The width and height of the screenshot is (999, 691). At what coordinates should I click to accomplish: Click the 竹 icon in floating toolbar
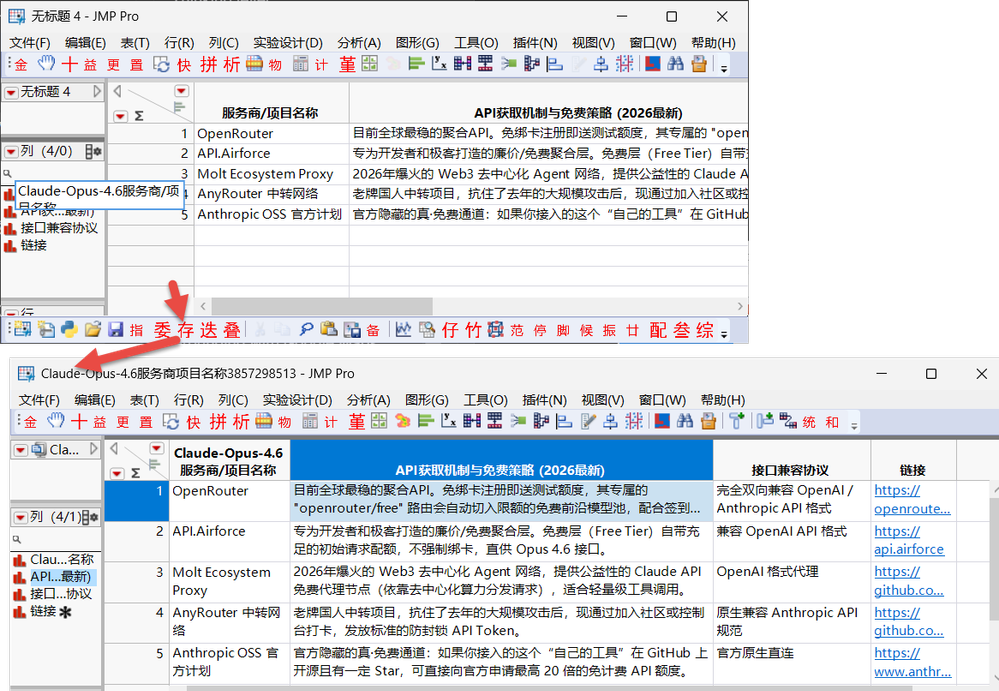pos(473,330)
